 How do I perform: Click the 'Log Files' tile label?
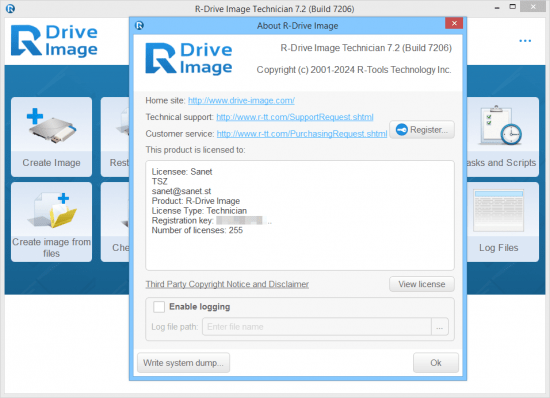(499, 248)
